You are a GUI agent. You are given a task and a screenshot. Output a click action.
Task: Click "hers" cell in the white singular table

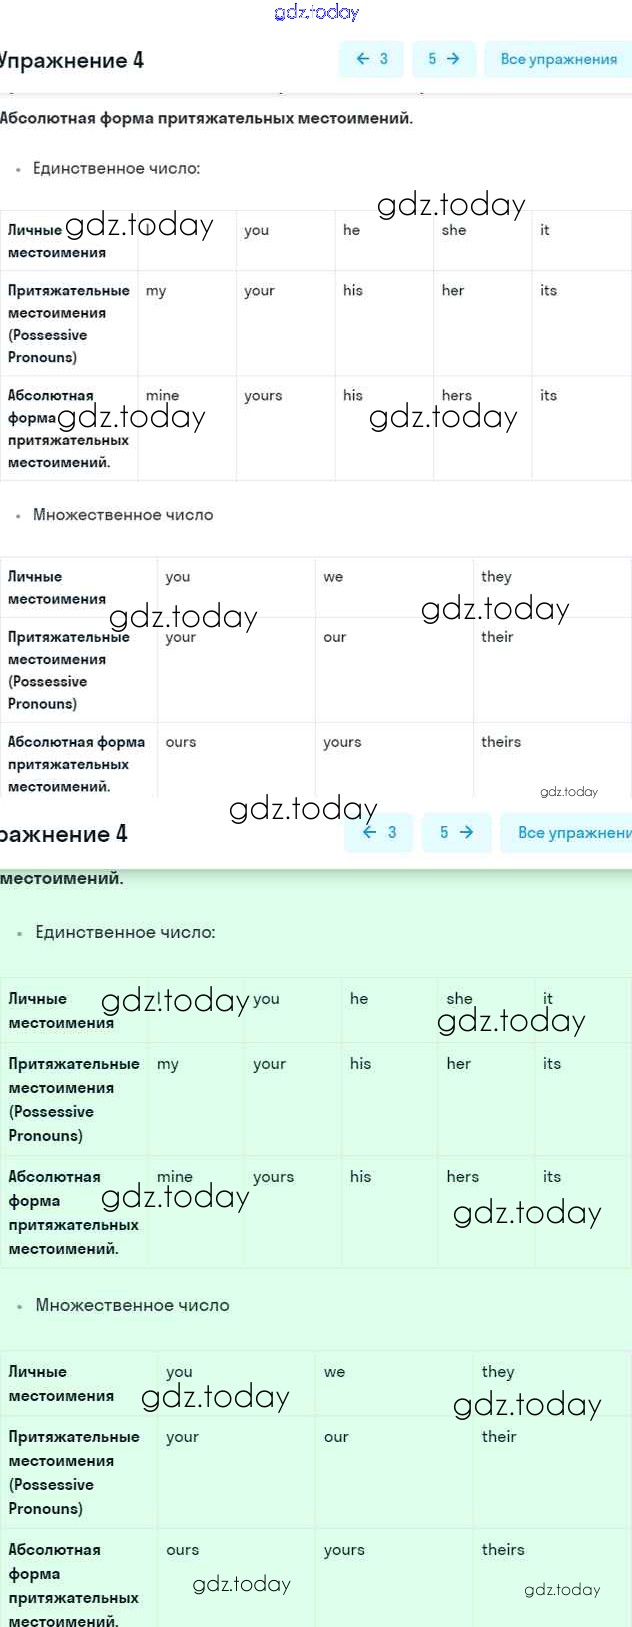click(x=457, y=396)
